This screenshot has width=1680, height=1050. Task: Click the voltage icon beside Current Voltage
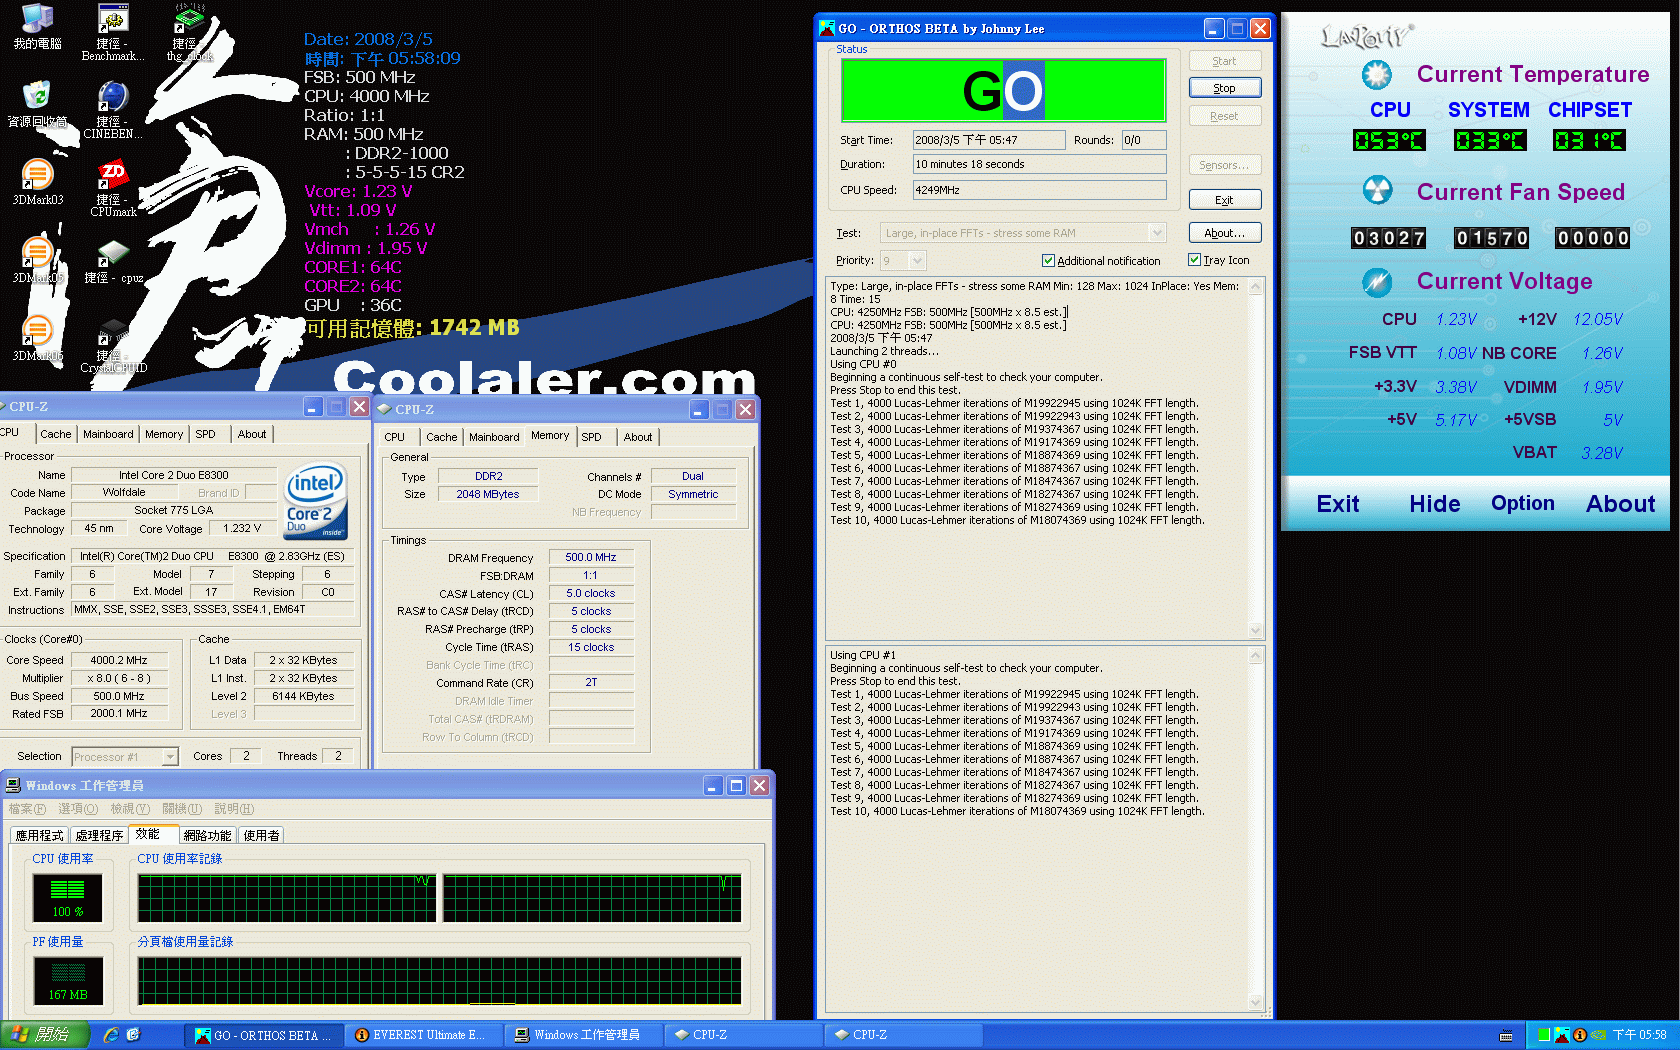pos(1377,282)
